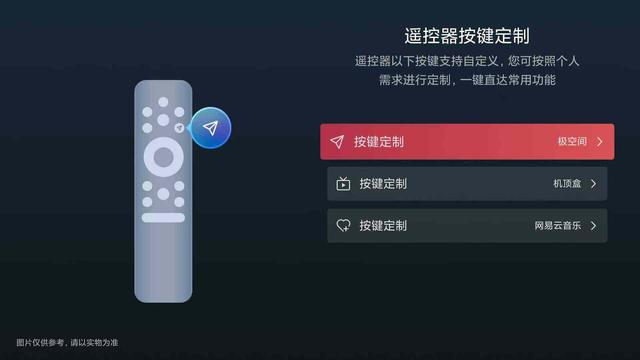The image size is (640, 360).
Task: Select the 按键定制 row for 机顶盒
Action: pyautogui.click(x=467, y=184)
